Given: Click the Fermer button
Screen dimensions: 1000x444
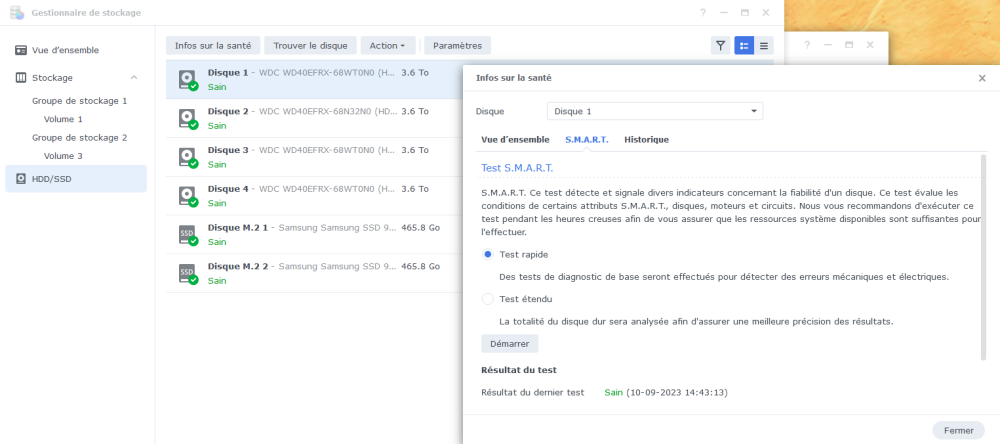Looking at the screenshot, I should pos(958,430).
